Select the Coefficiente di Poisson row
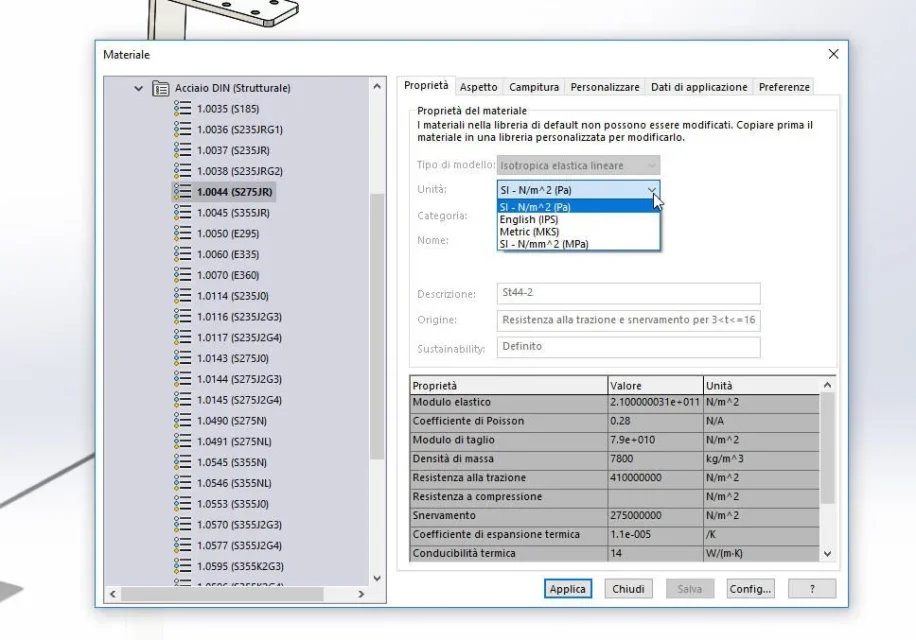This screenshot has width=916, height=640. [x=615, y=422]
